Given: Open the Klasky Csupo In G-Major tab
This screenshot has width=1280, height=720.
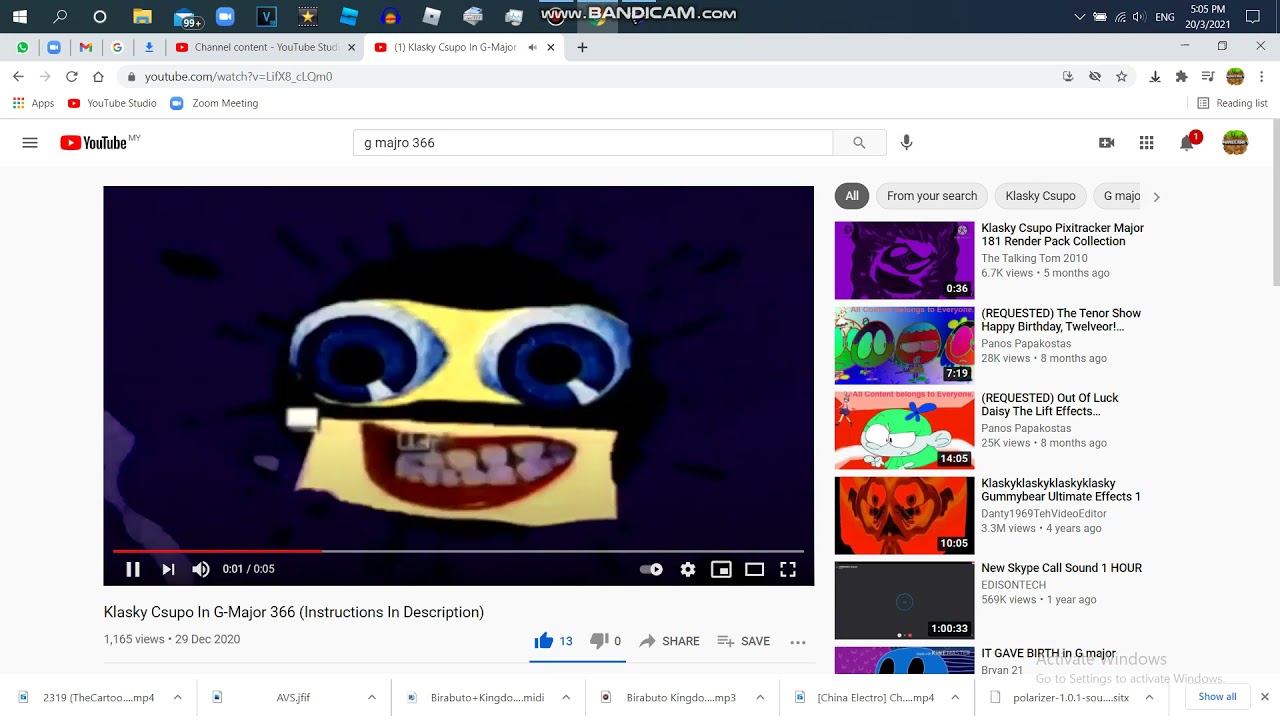Looking at the screenshot, I should [455, 47].
